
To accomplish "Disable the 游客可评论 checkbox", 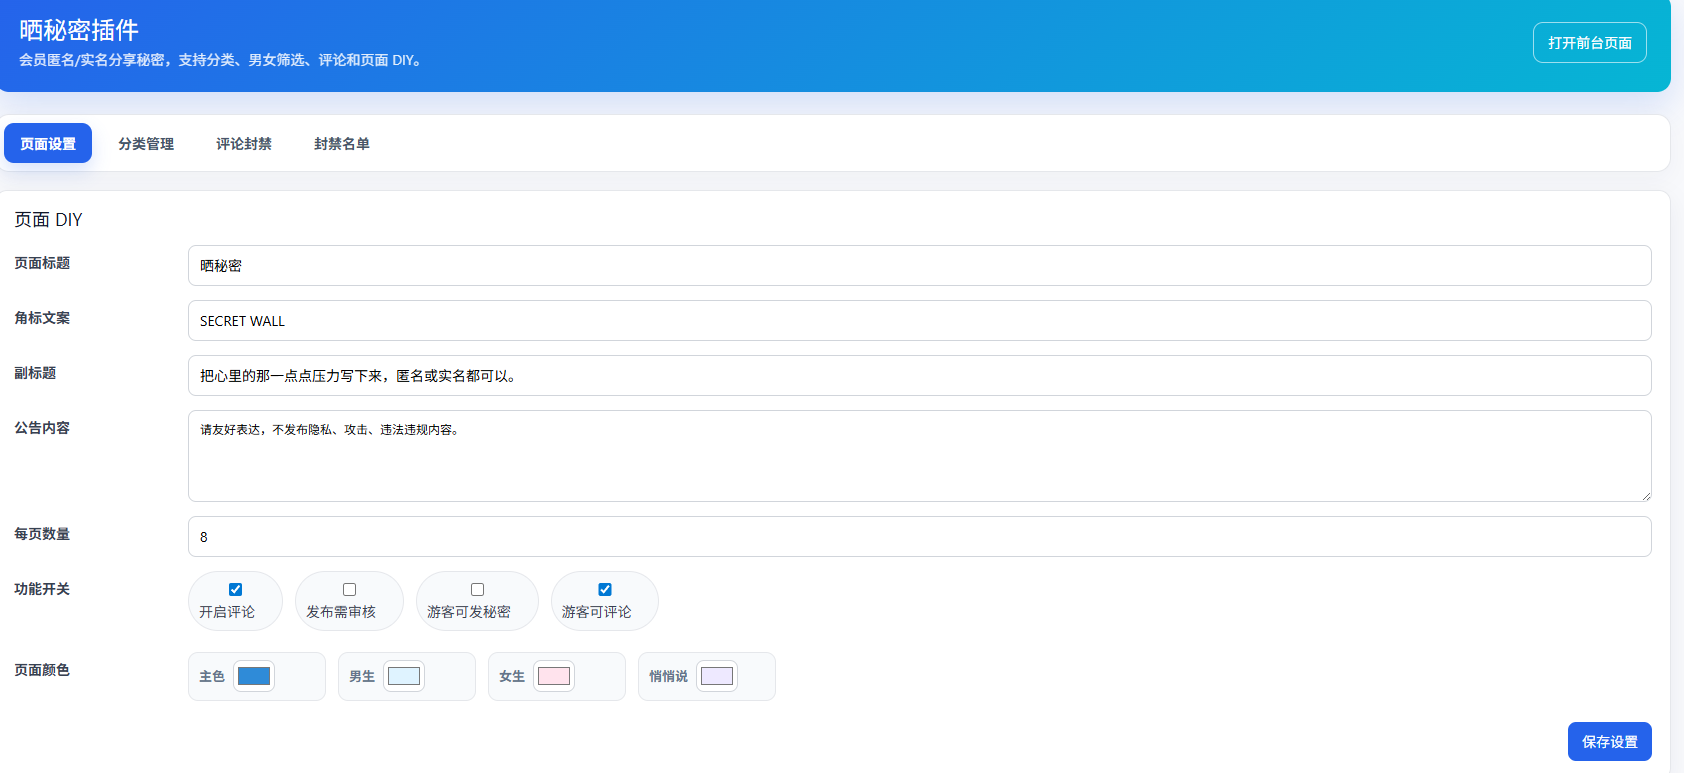I will click(x=604, y=589).
